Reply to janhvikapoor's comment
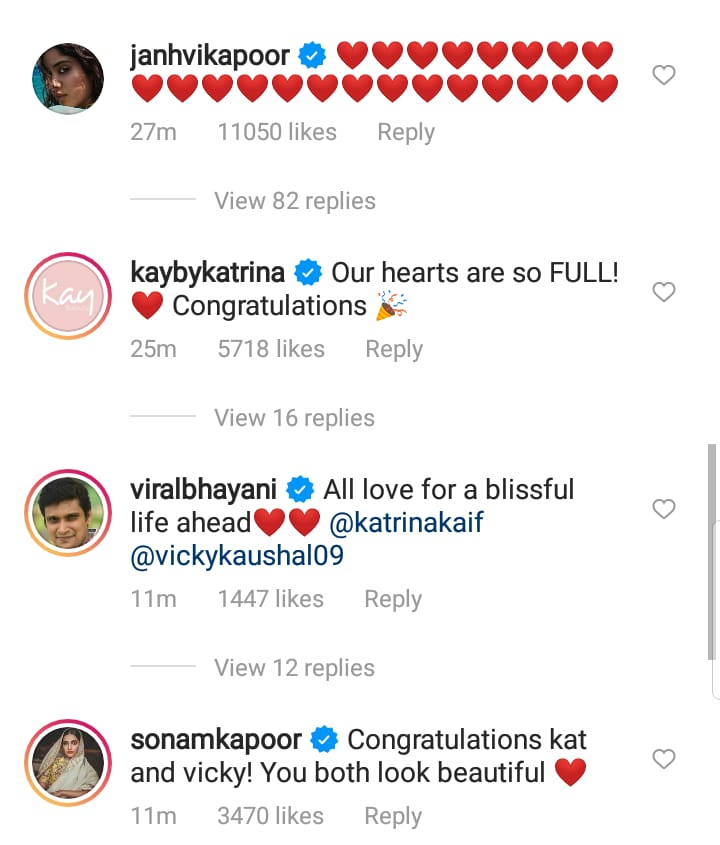The height and width of the screenshot is (845, 720). click(x=405, y=131)
